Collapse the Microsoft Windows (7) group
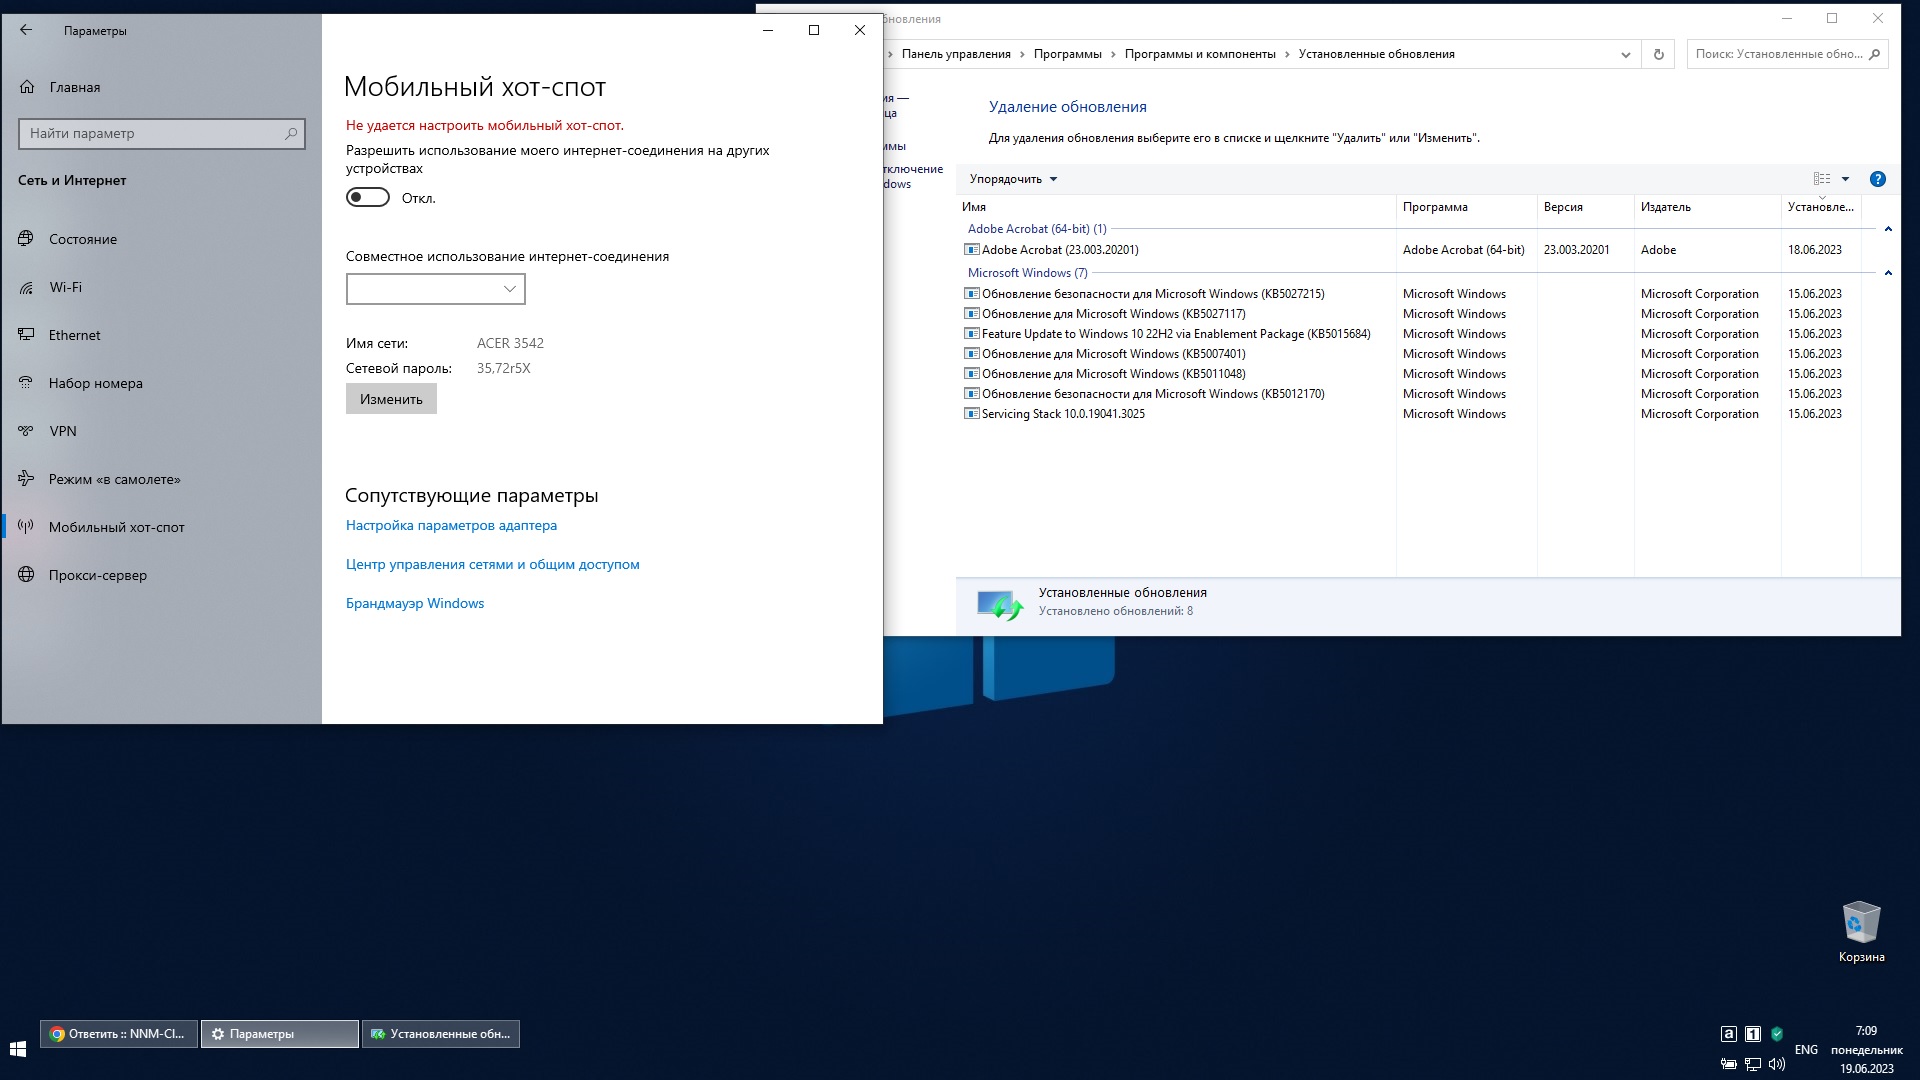The image size is (1920, 1080). pyautogui.click(x=1888, y=273)
